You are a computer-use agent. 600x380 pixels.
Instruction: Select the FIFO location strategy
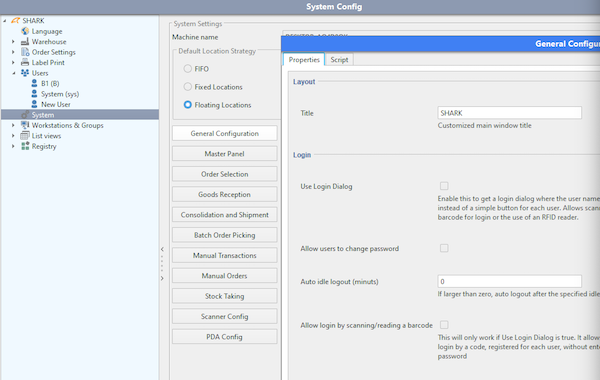click(x=188, y=68)
